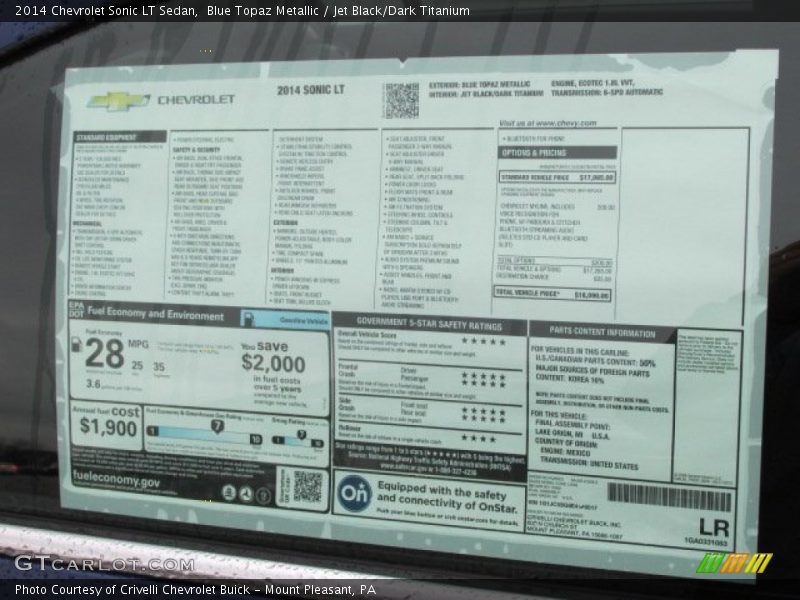Click the smartphone QR code near fueleconomy.gov
Screen dimensions: 800x600
coord(308,487)
